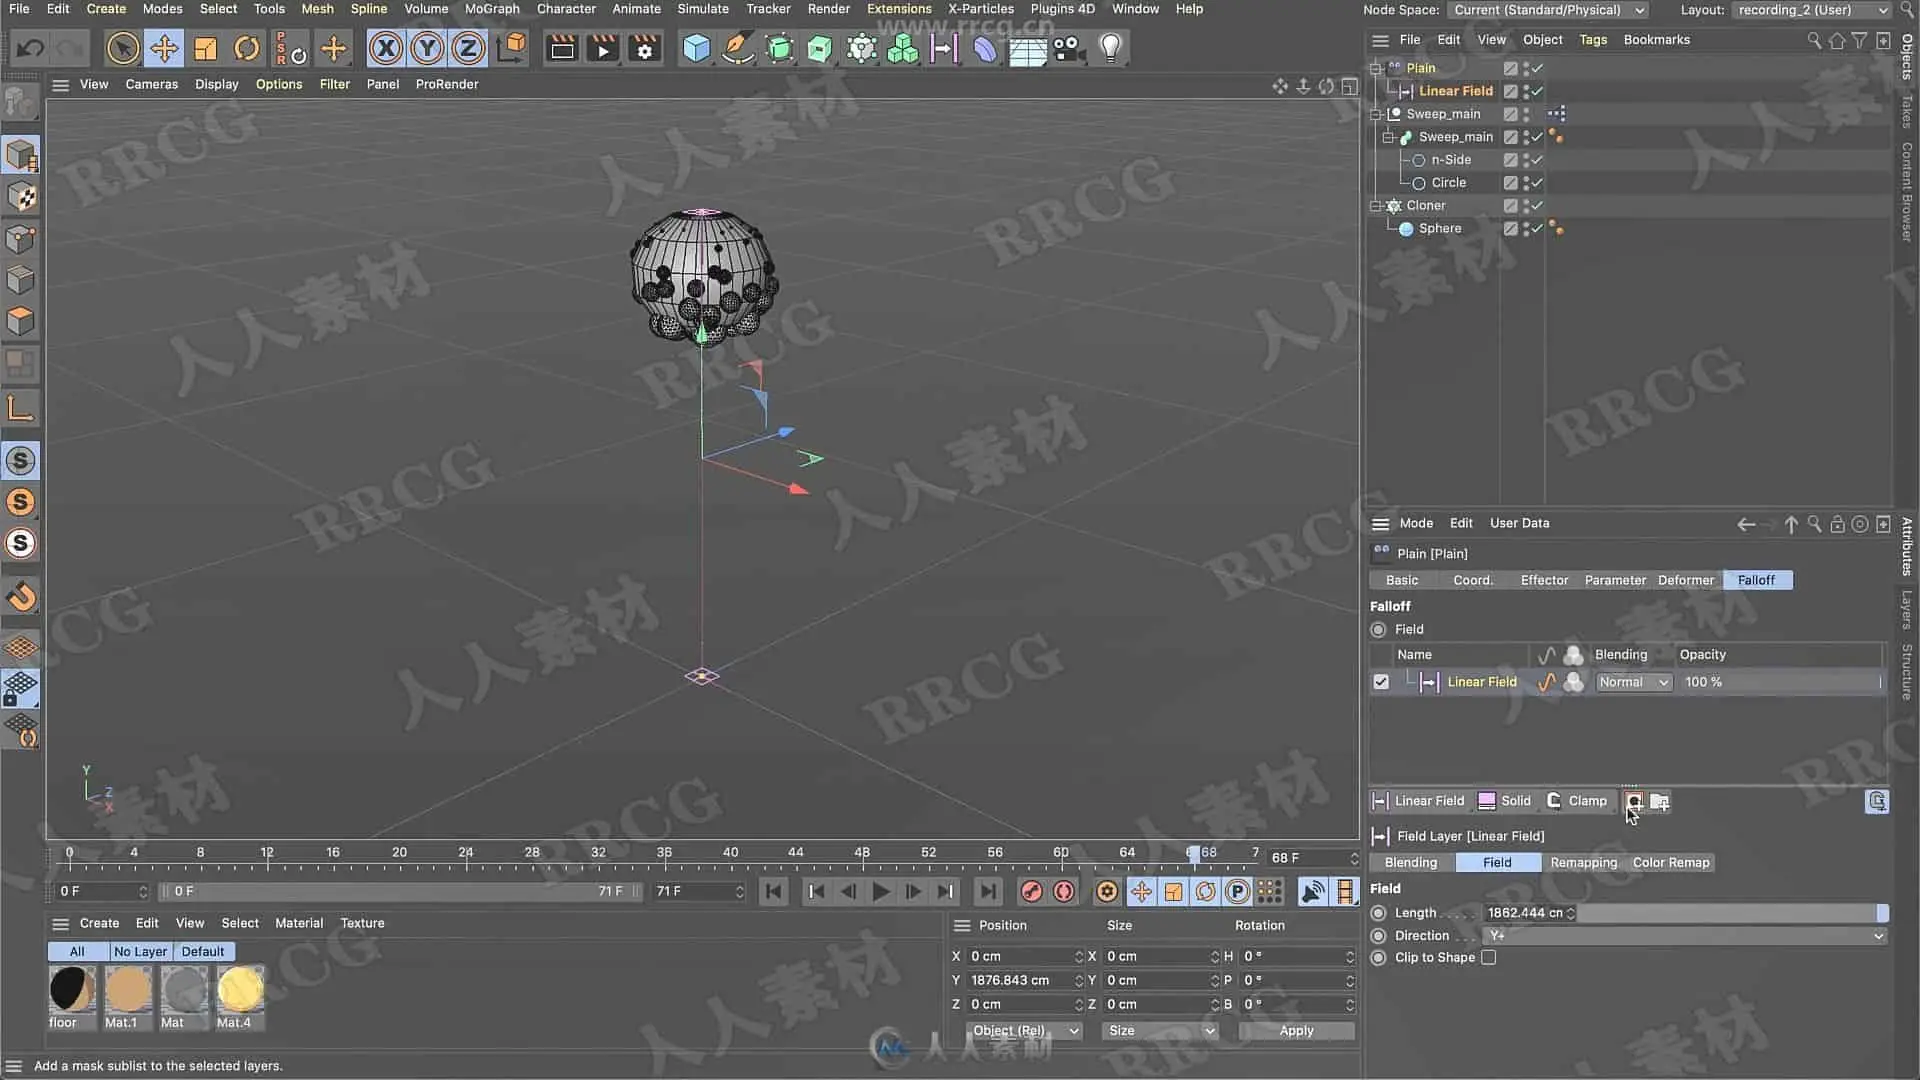Open the Normal blending dropdown
The width and height of the screenshot is (1920, 1080).
[1633, 682]
